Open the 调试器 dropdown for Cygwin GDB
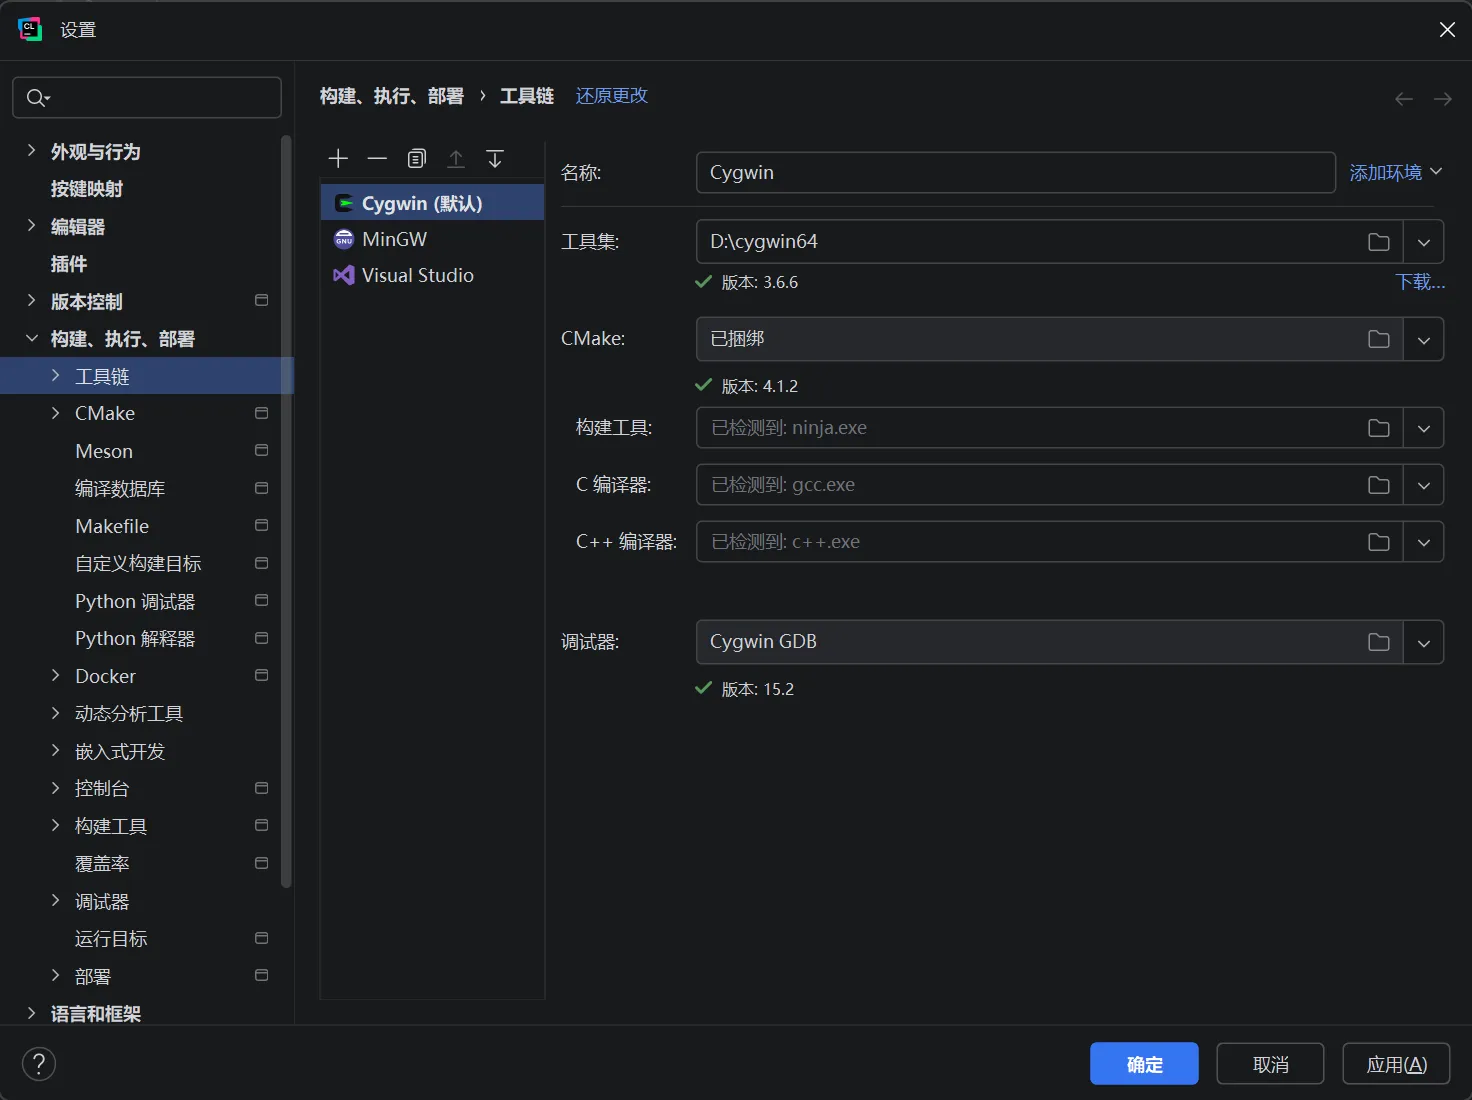Image resolution: width=1472 pixels, height=1100 pixels. (1424, 642)
